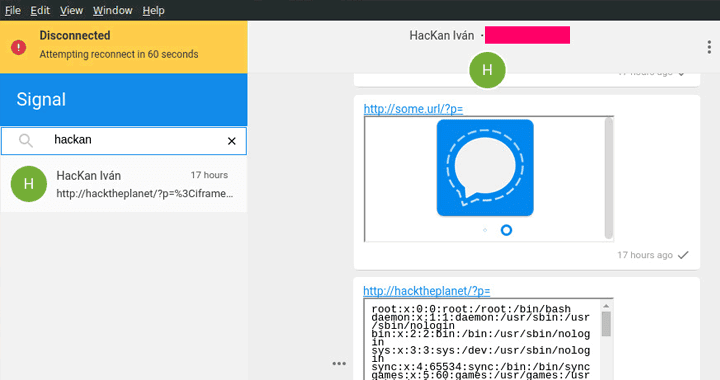Click the Signal logo iframe scrollbar

pos(608,178)
